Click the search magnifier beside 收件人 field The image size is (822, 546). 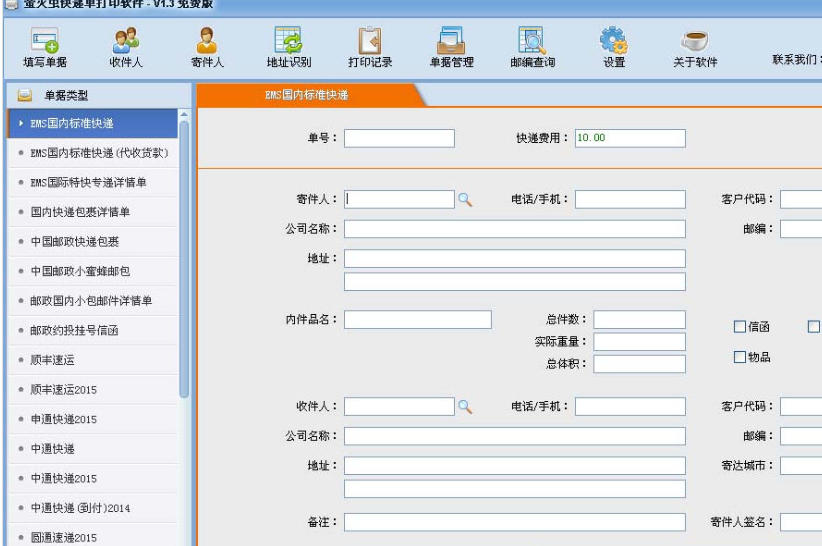pos(465,407)
